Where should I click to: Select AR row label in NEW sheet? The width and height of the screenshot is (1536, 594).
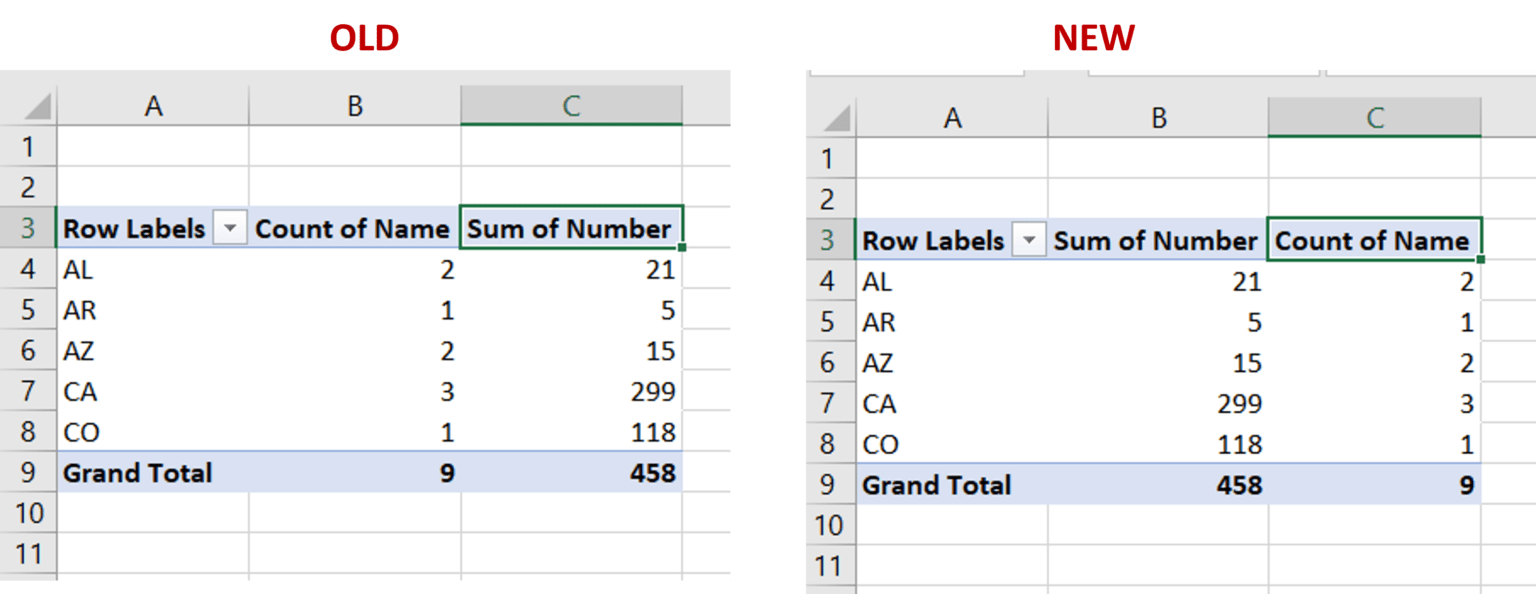879,323
